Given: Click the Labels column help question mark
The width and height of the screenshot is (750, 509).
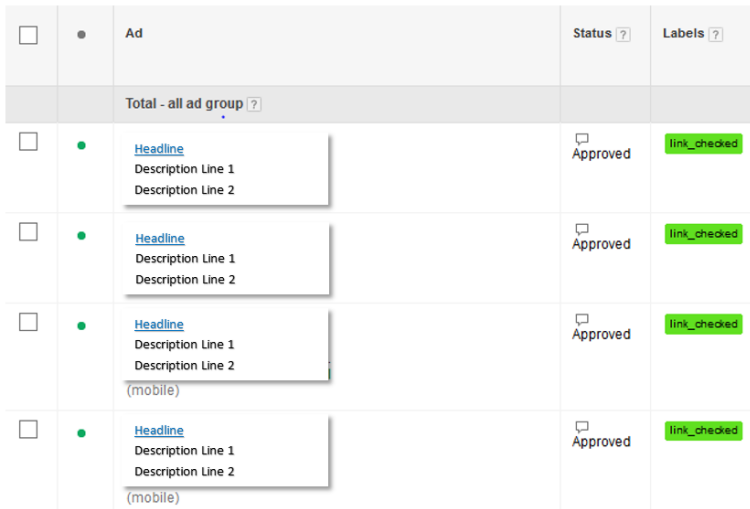Looking at the screenshot, I should [716, 34].
